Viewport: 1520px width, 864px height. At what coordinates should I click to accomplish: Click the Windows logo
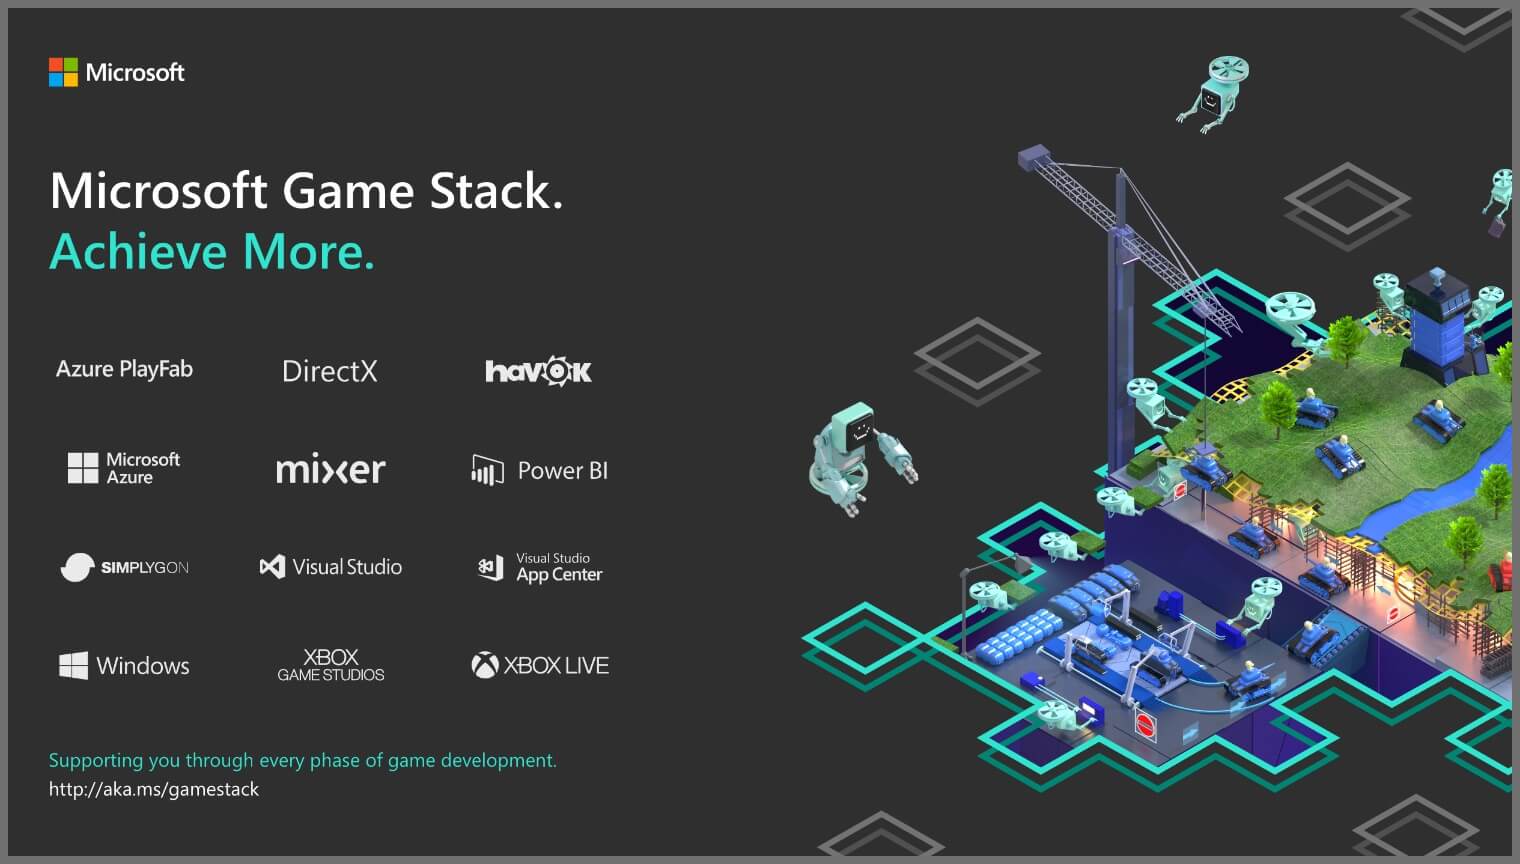[123, 665]
